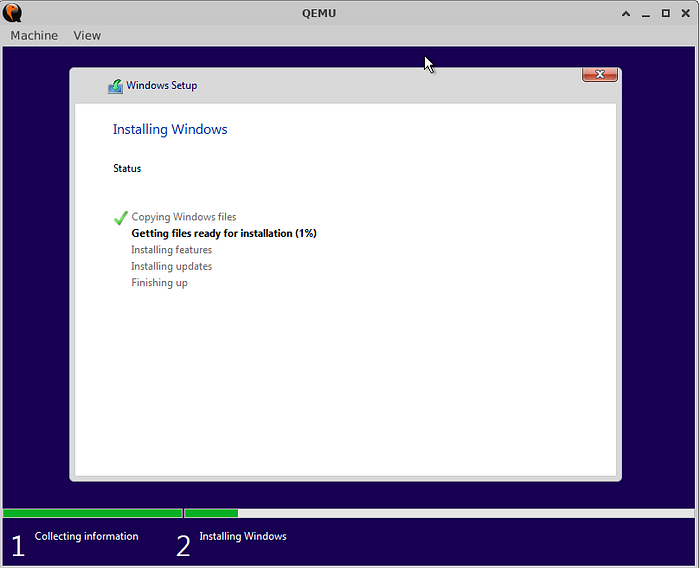Image resolution: width=700 pixels, height=568 pixels.
Task: Click the 'Windows Setup' title text
Action: [x=162, y=85]
